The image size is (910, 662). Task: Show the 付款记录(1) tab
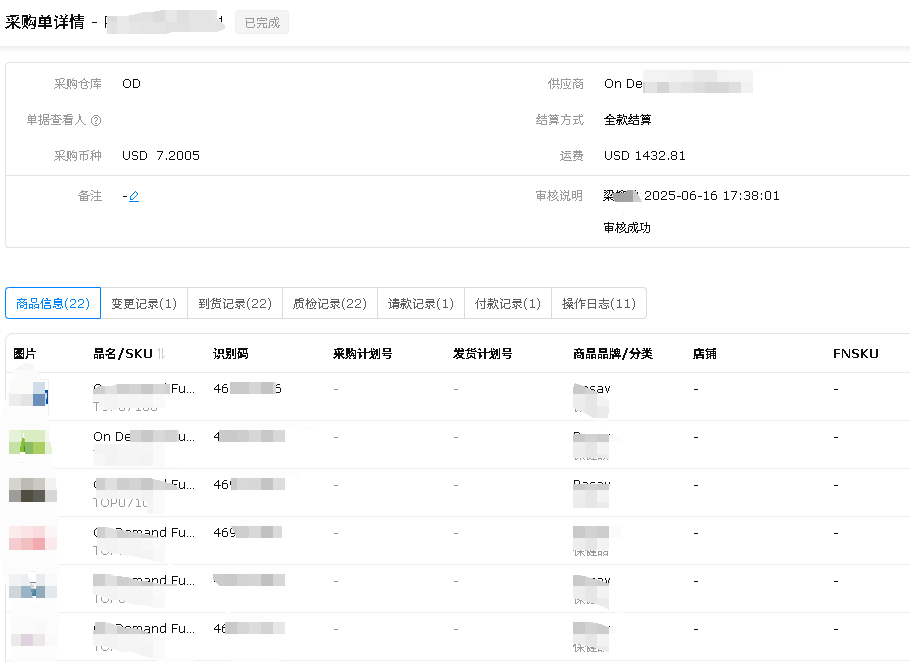508,303
